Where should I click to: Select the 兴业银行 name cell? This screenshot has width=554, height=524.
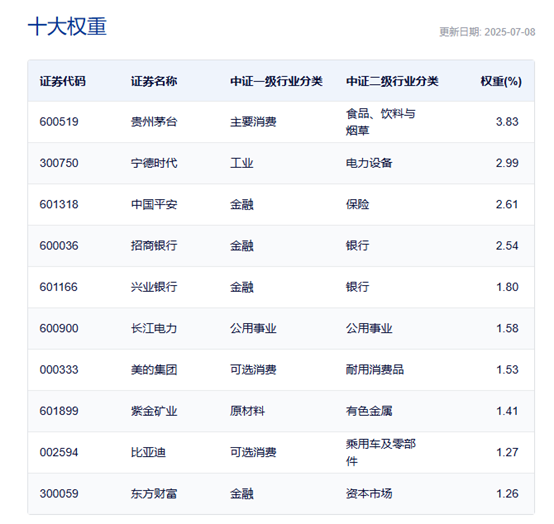click(x=154, y=287)
